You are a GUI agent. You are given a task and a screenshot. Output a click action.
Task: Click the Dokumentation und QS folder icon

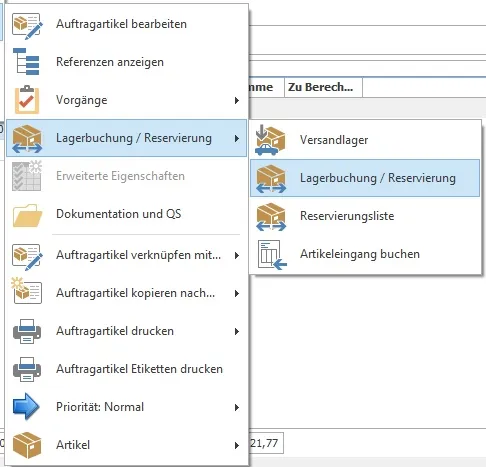27,215
